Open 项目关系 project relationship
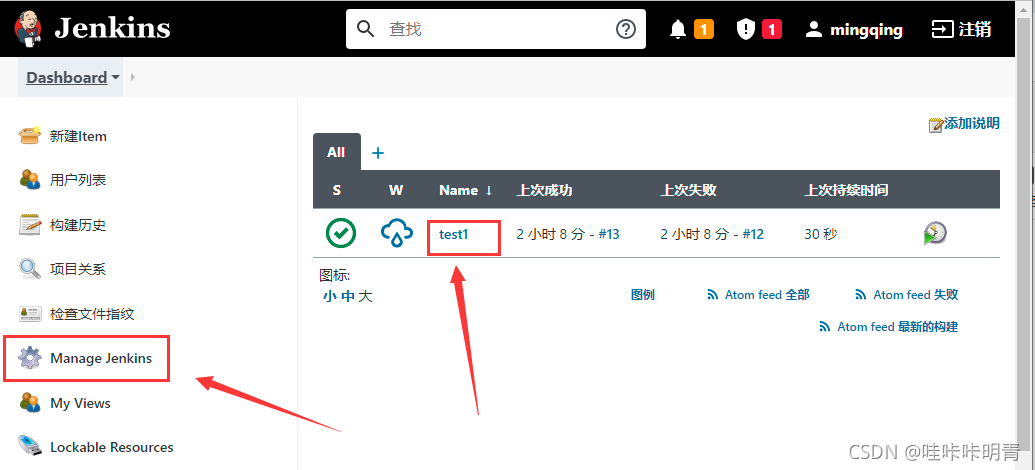 pos(78,269)
